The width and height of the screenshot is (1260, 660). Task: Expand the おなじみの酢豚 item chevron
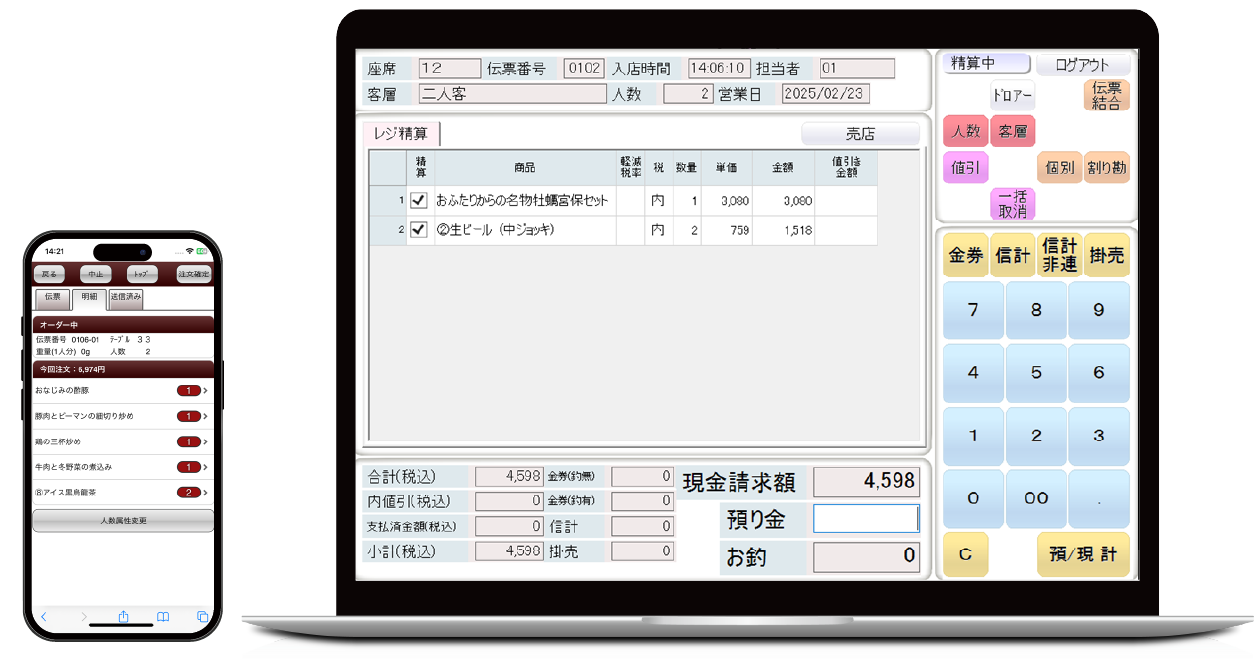tap(205, 391)
